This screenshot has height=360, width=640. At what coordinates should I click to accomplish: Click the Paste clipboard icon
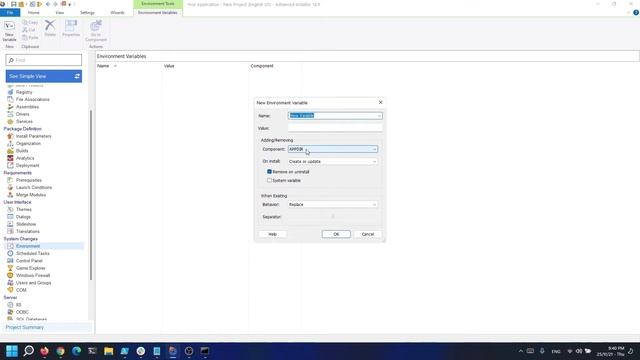30,38
